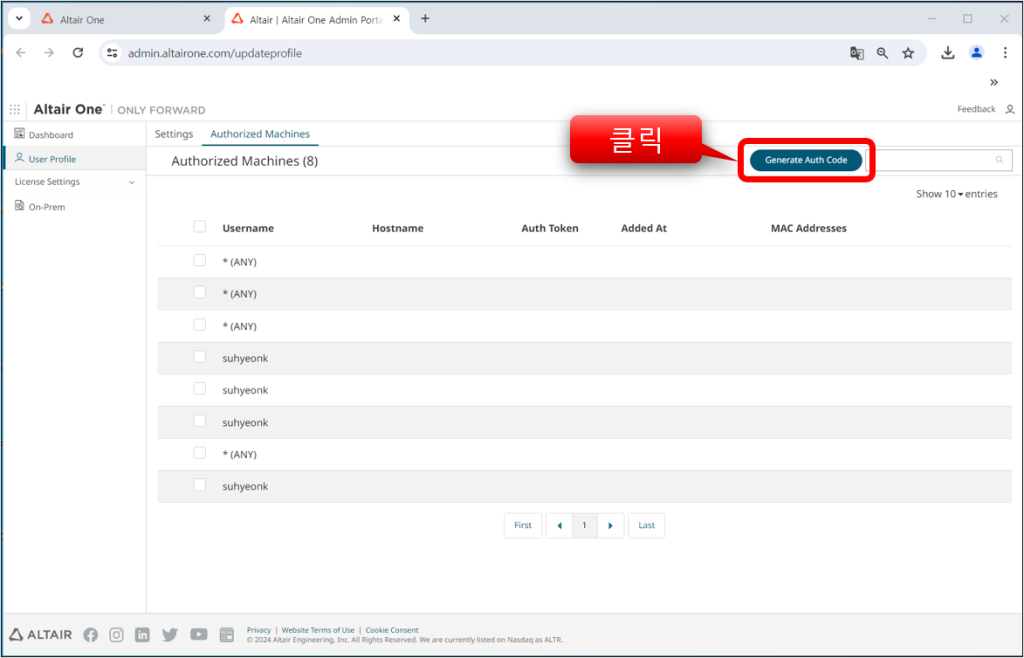Click the On-Prem building icon
1024x658 pixels.
(x=20, y=206)
